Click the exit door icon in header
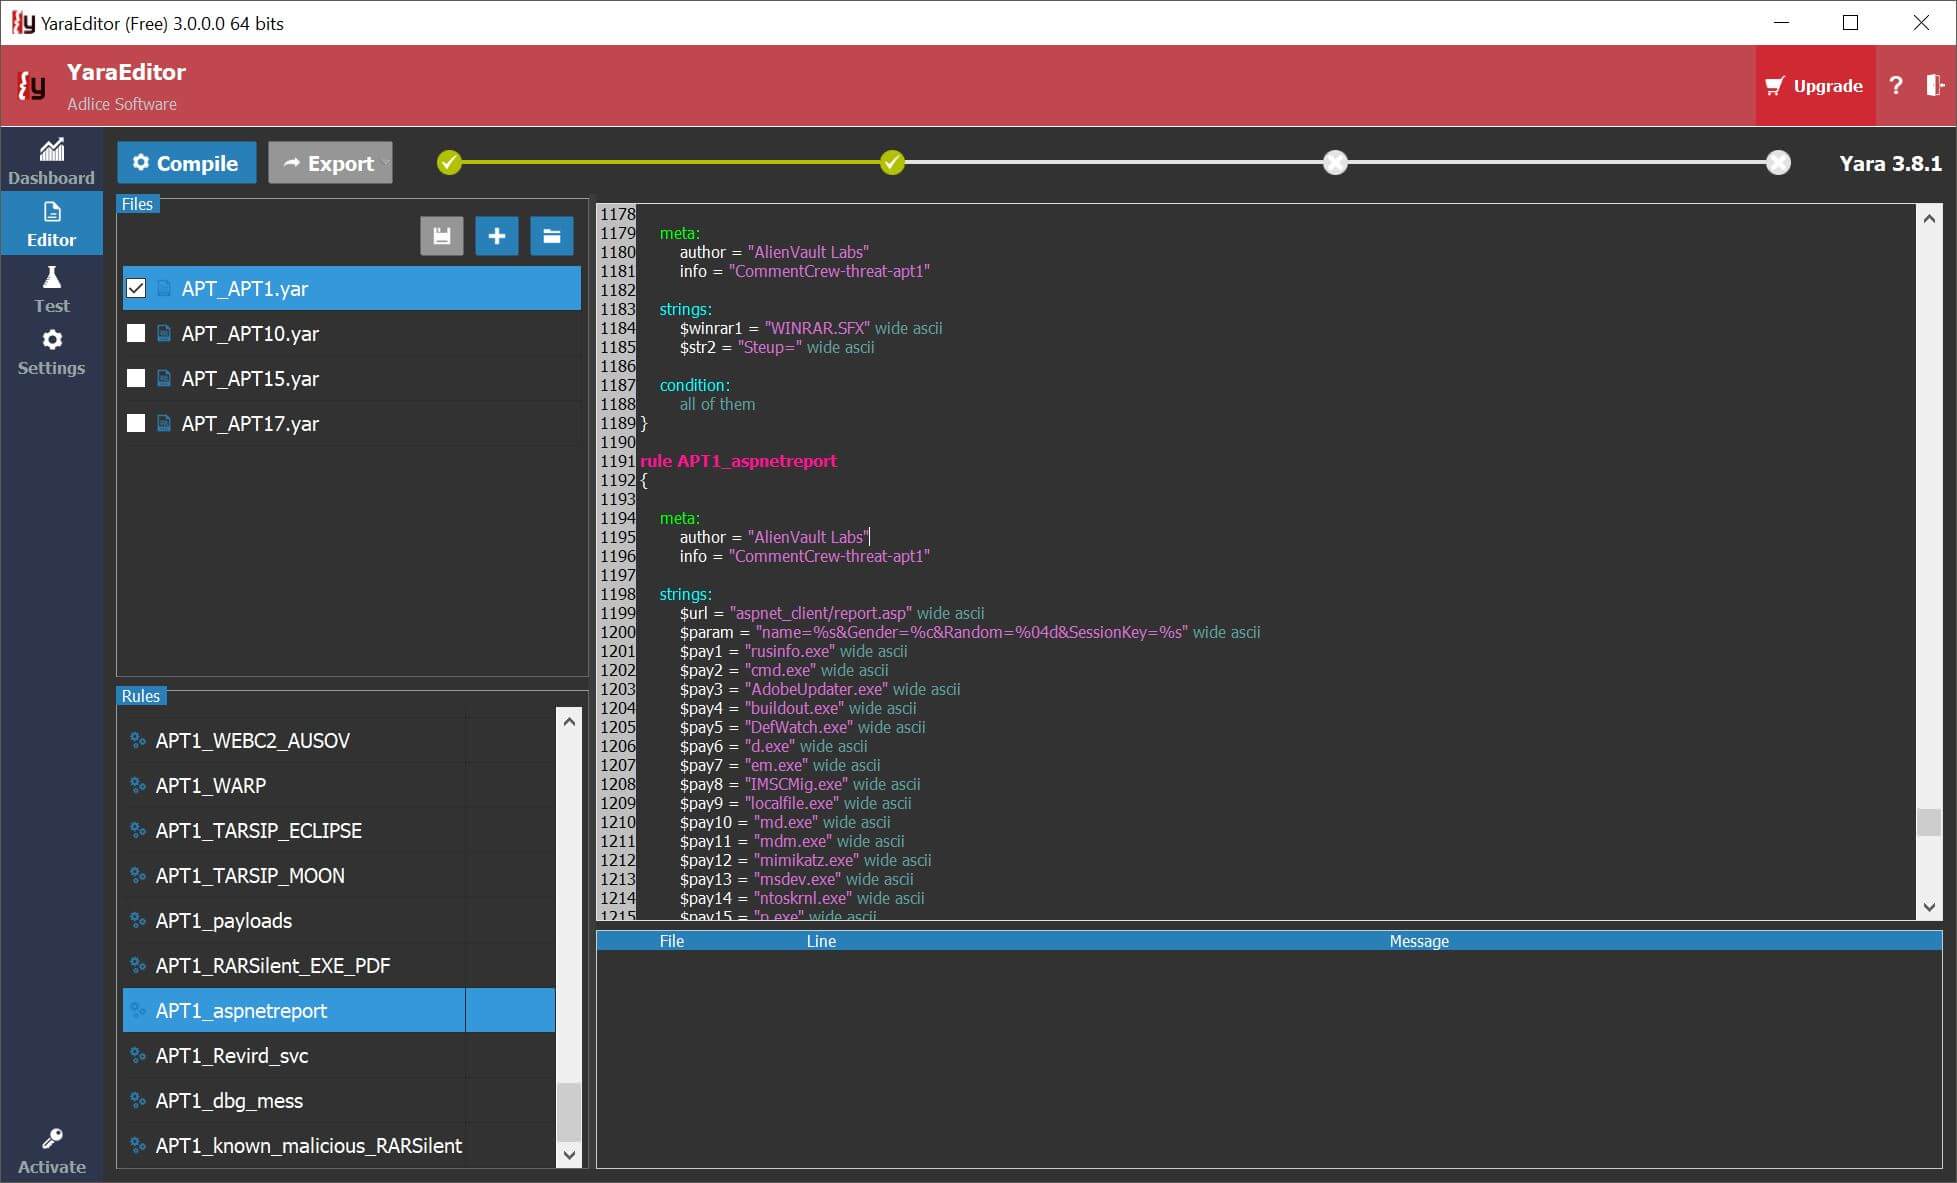 pos(1934,86)
